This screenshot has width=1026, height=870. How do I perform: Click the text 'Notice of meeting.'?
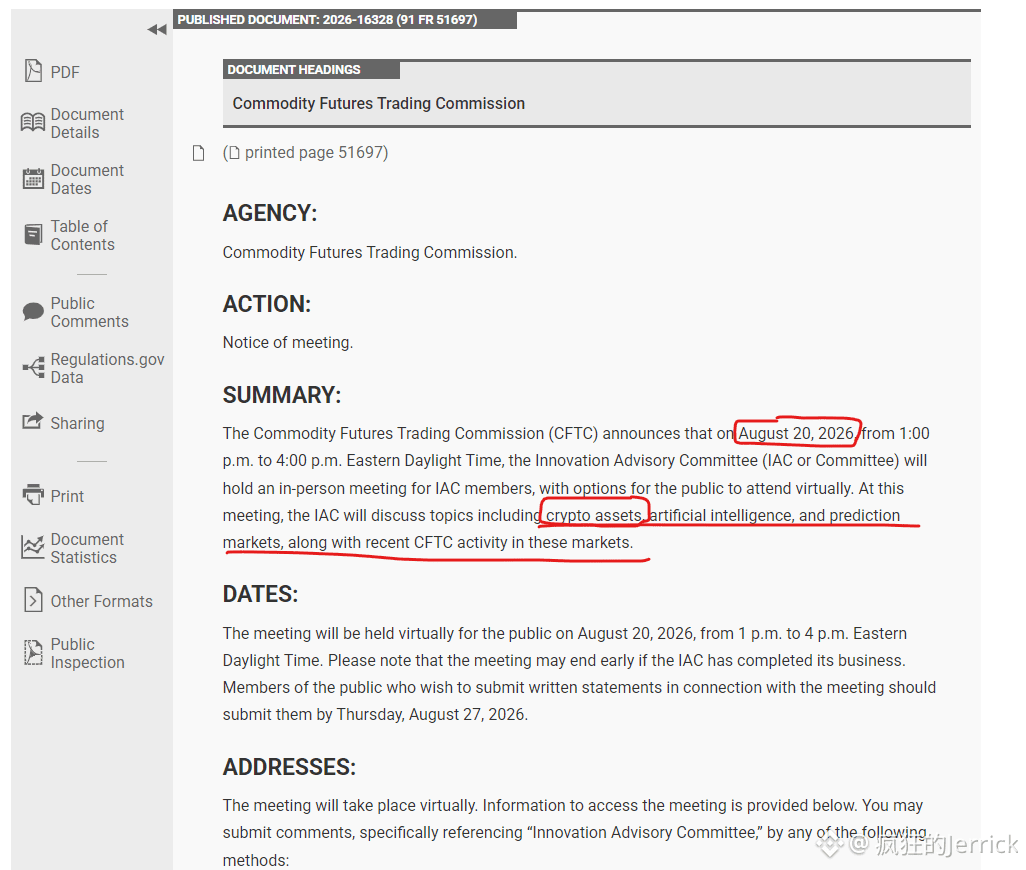coord(288,342)
